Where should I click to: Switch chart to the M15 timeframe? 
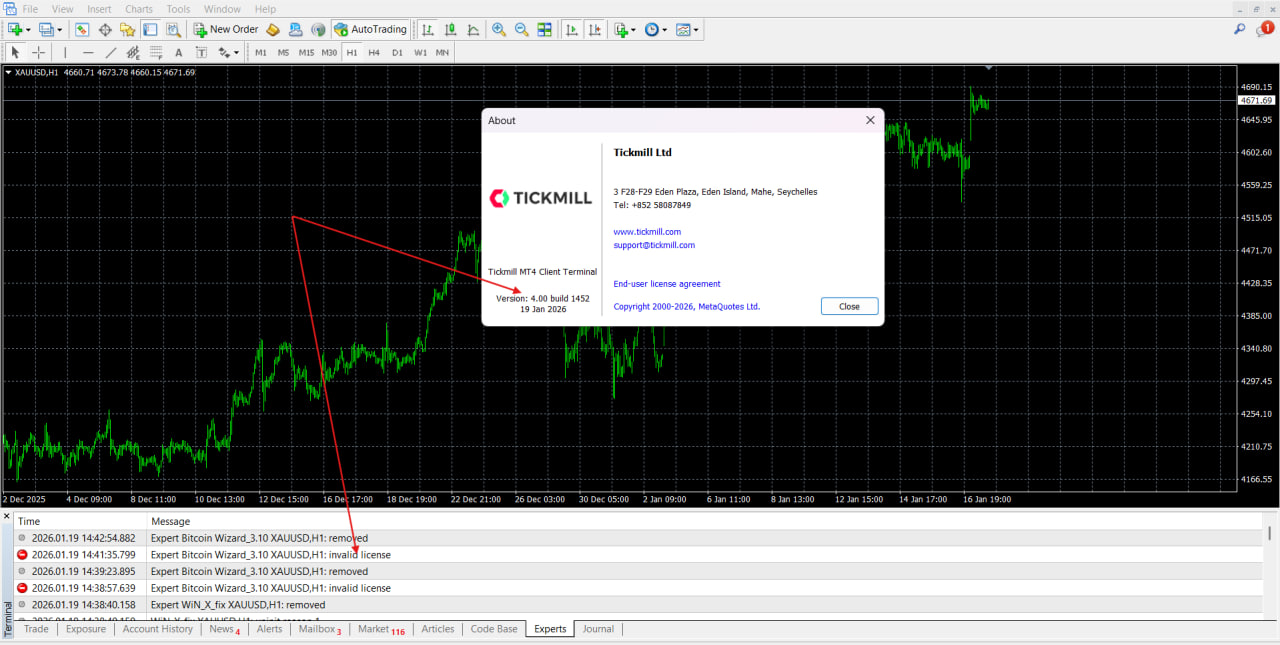pos(306,52)
